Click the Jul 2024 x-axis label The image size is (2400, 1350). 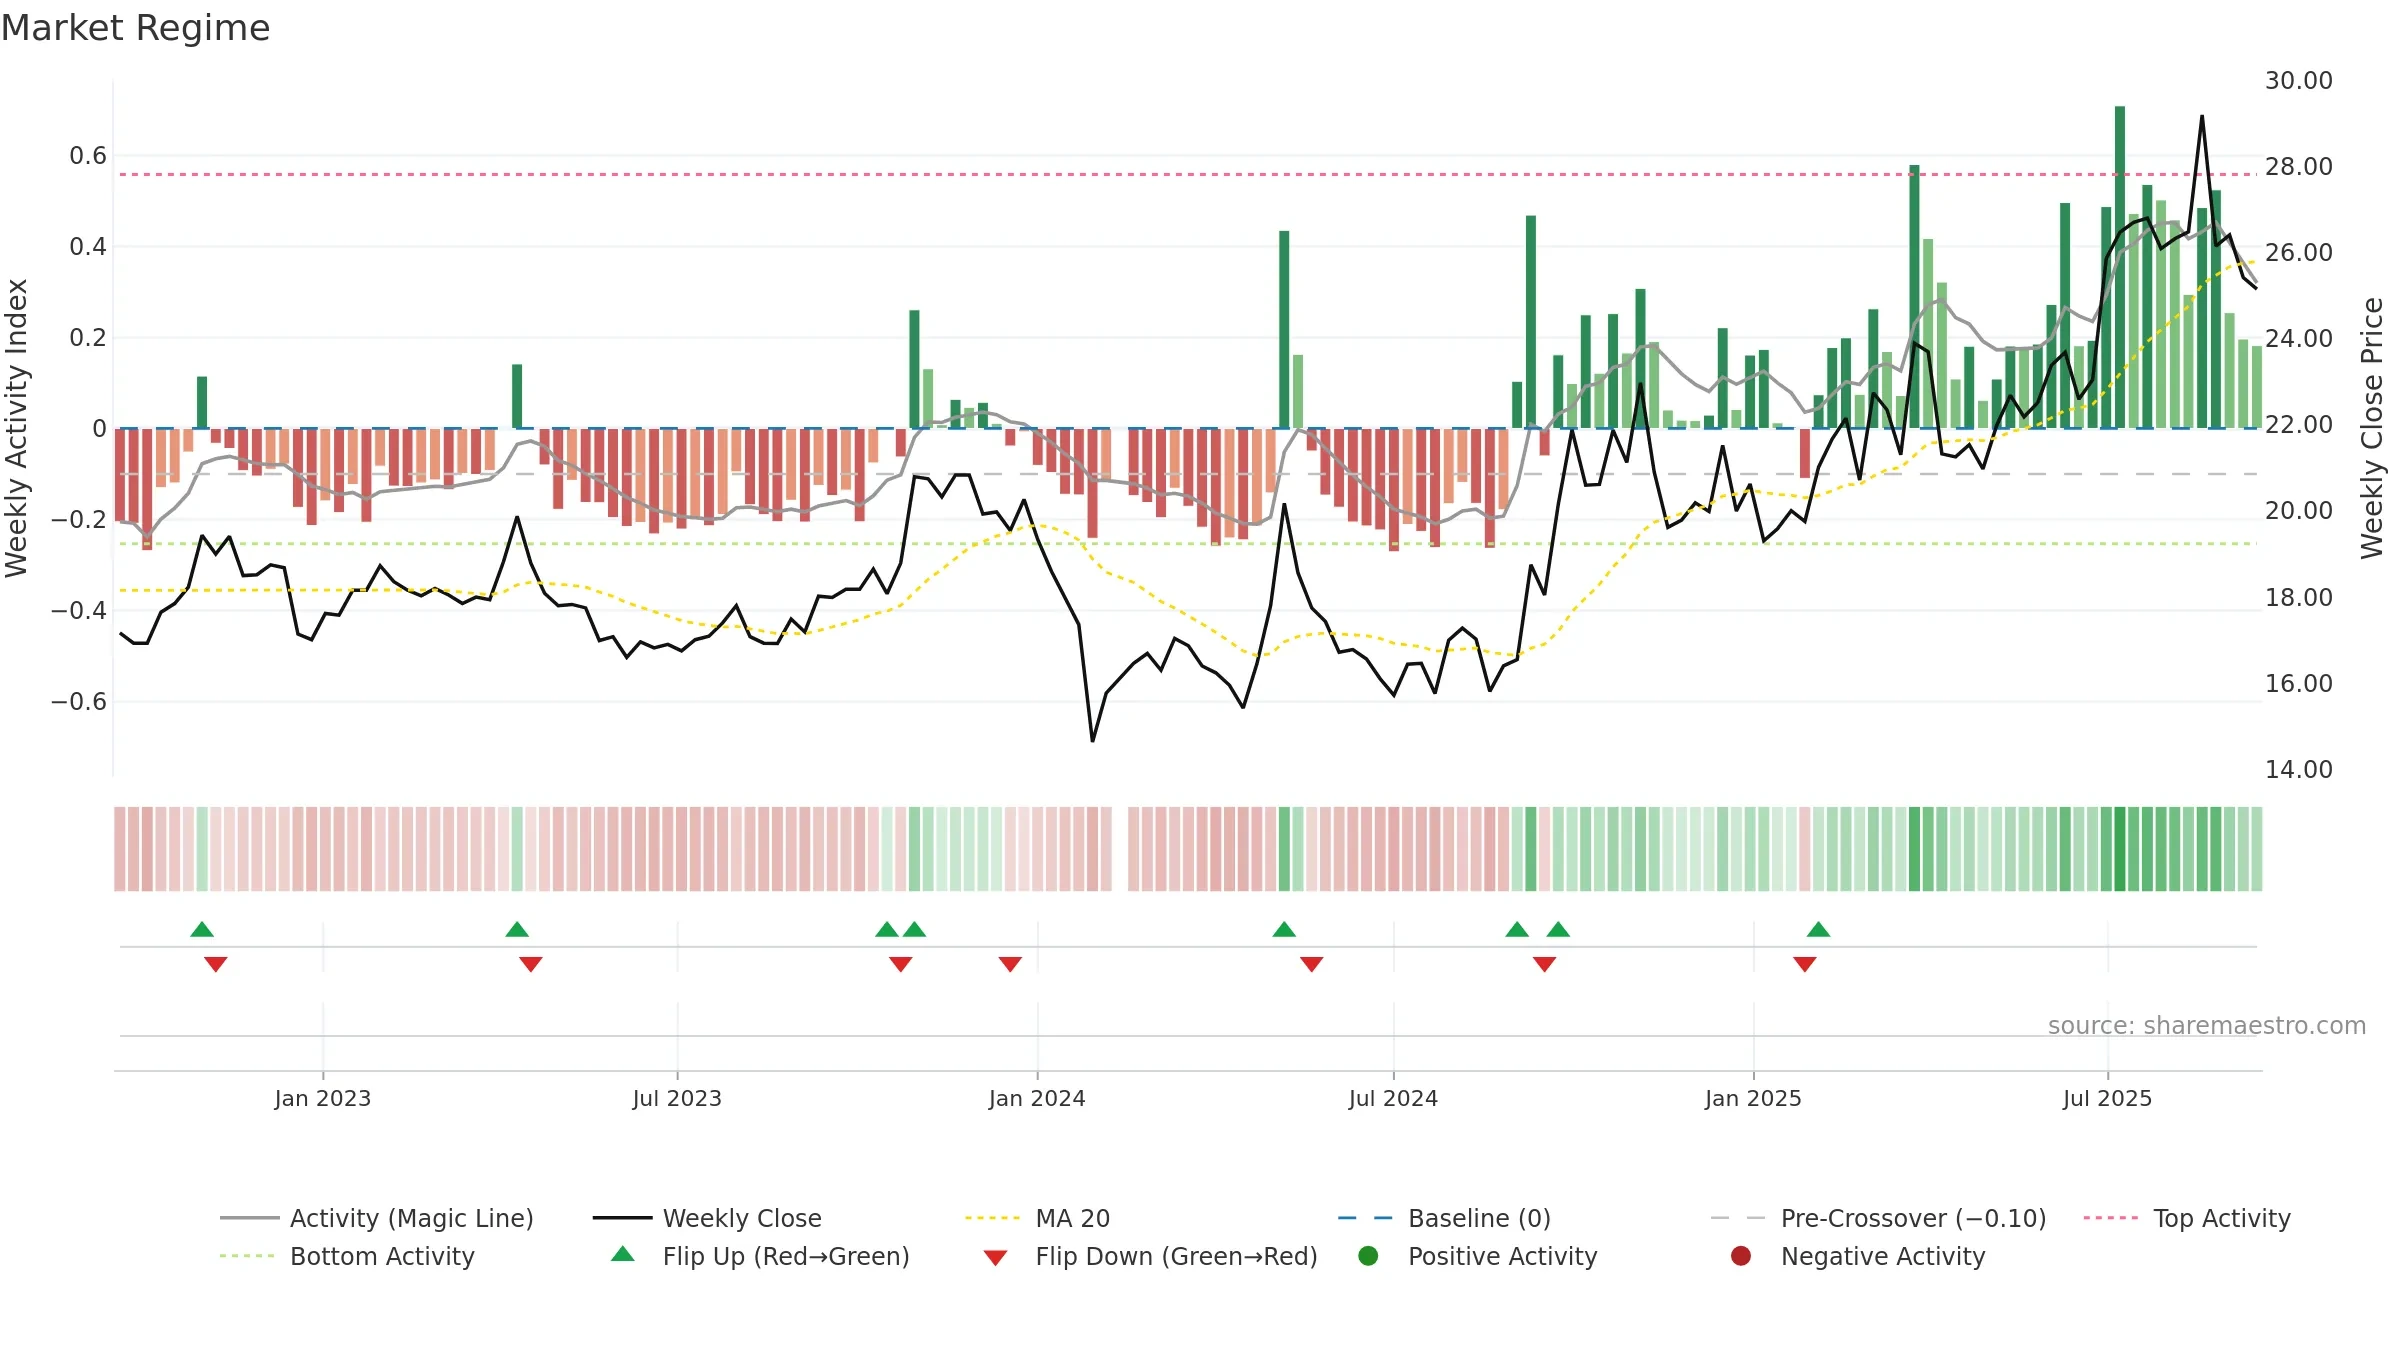pyautogui.click(x=1393, y=1098)
